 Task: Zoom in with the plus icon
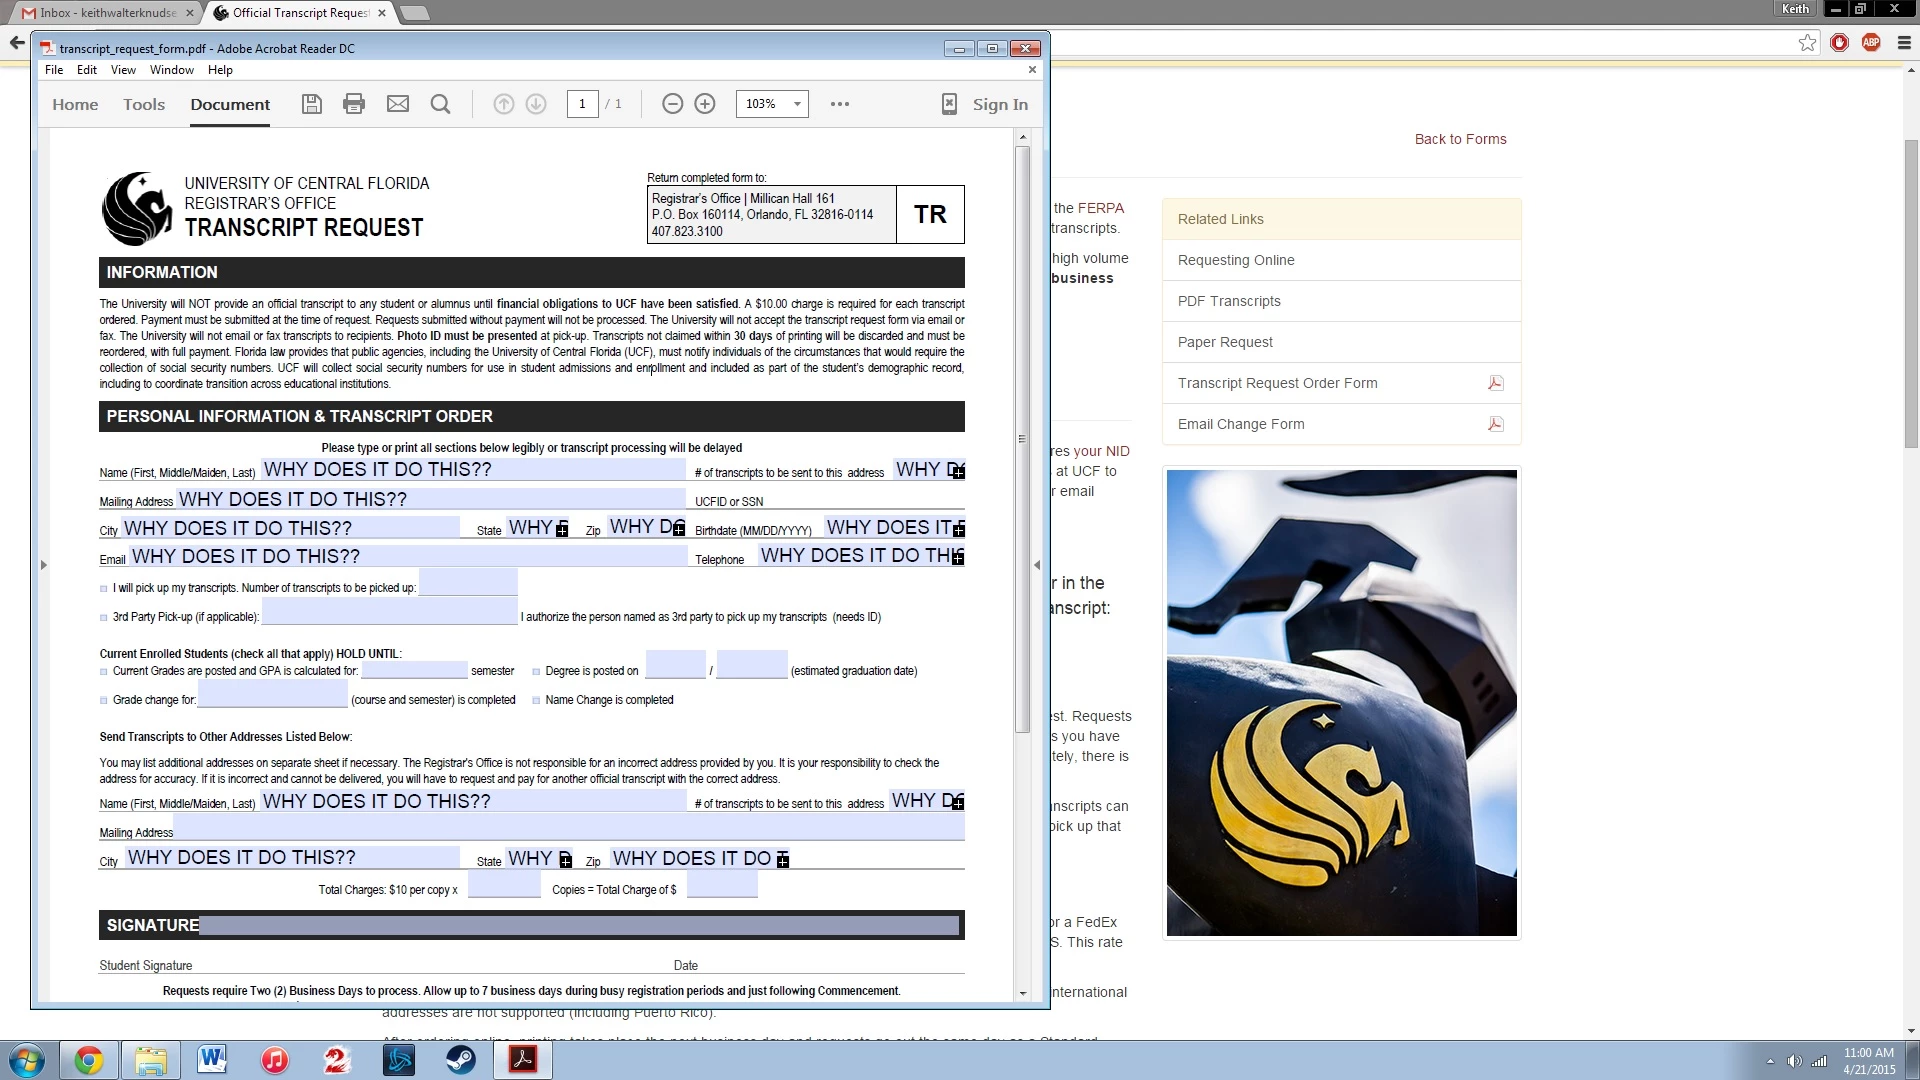(x=705, y=104)
